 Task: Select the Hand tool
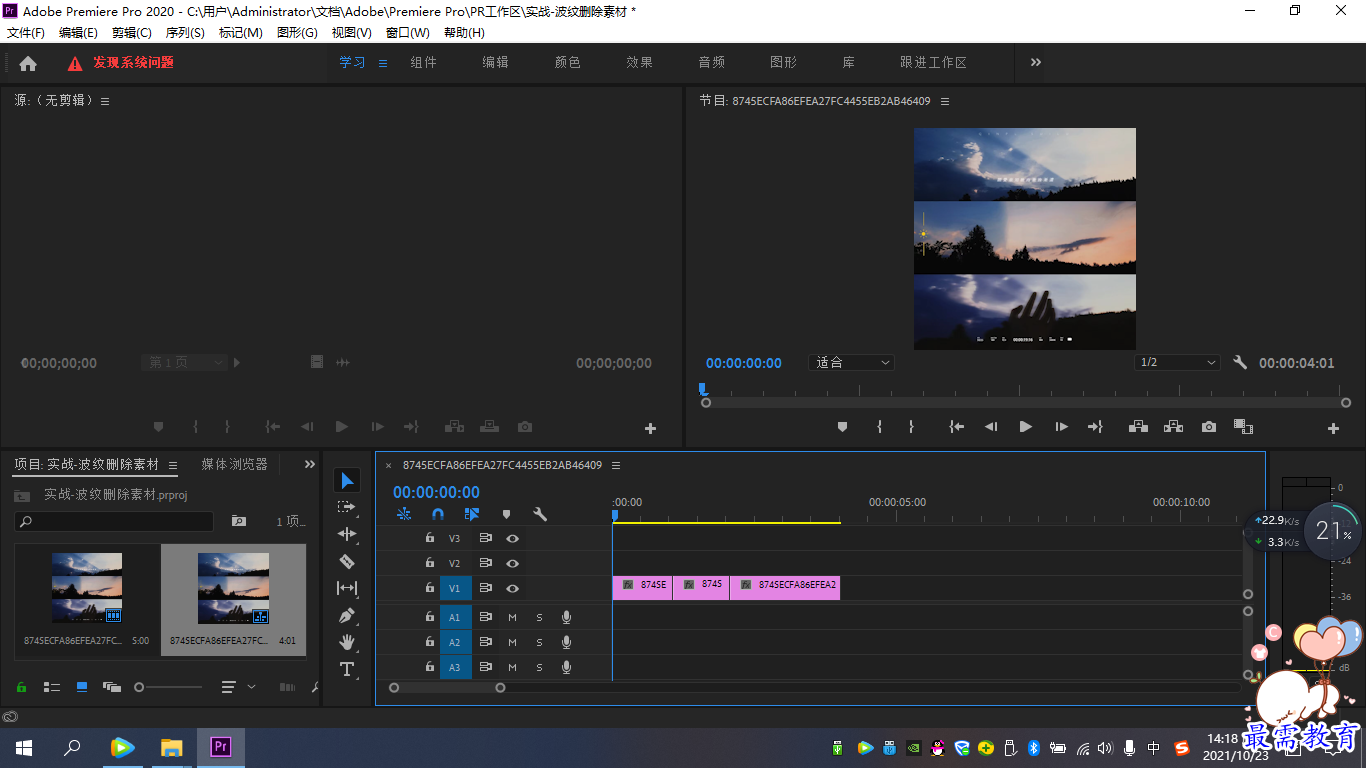[x=347, y=642]
